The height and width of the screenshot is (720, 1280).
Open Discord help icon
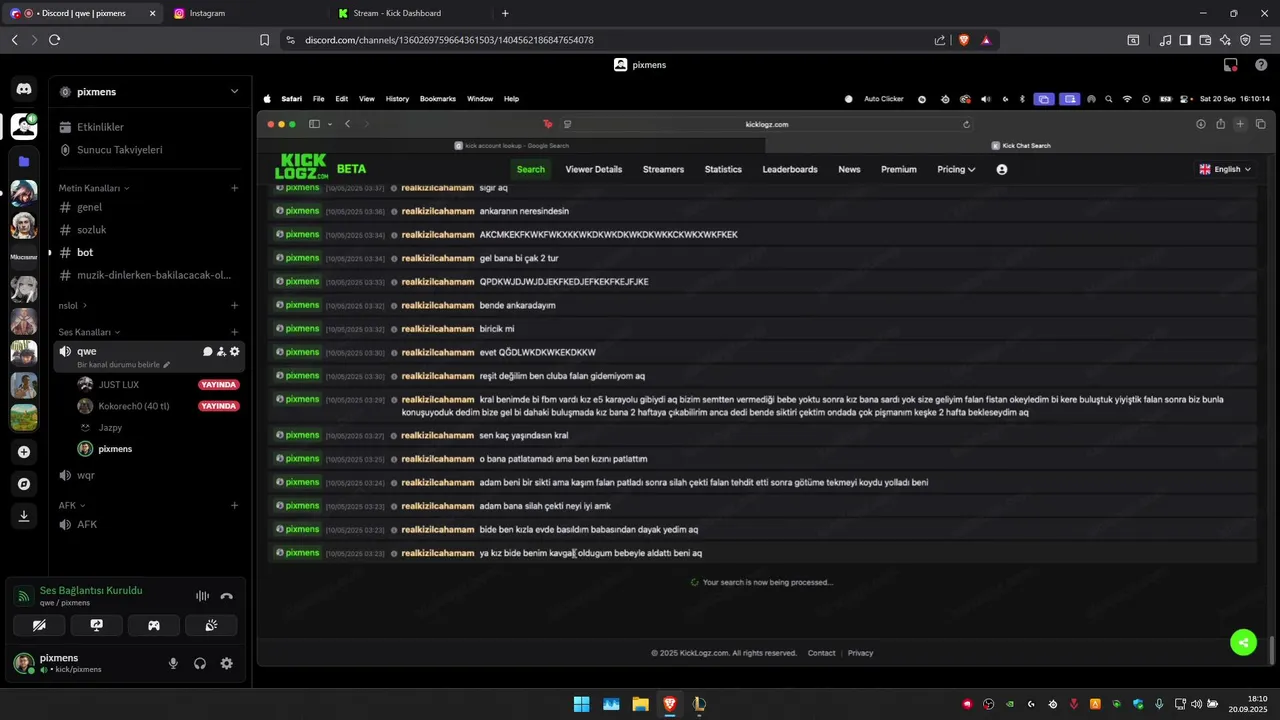coord(1261,65)
